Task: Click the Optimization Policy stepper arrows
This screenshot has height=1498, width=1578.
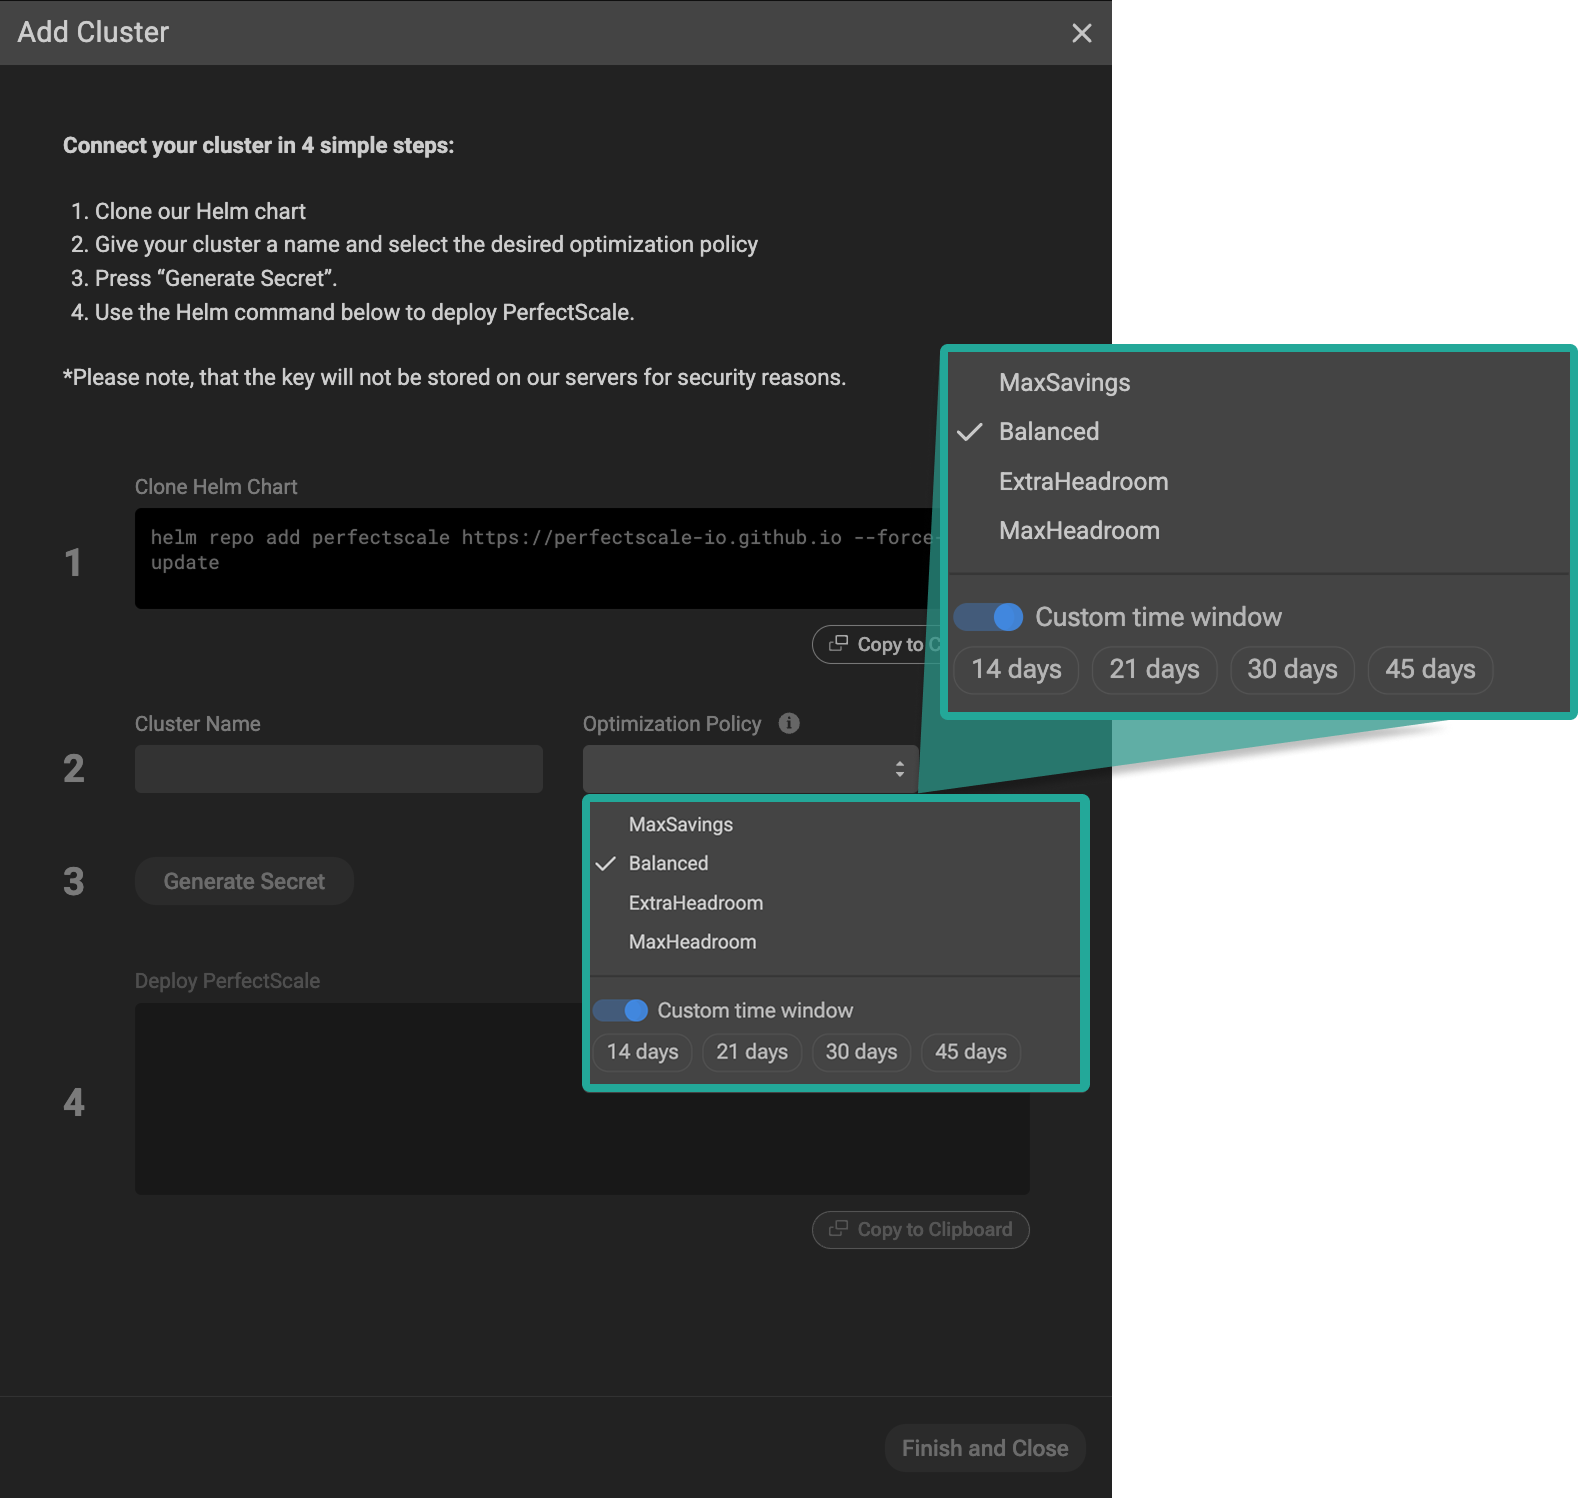Action: (900, 769)
